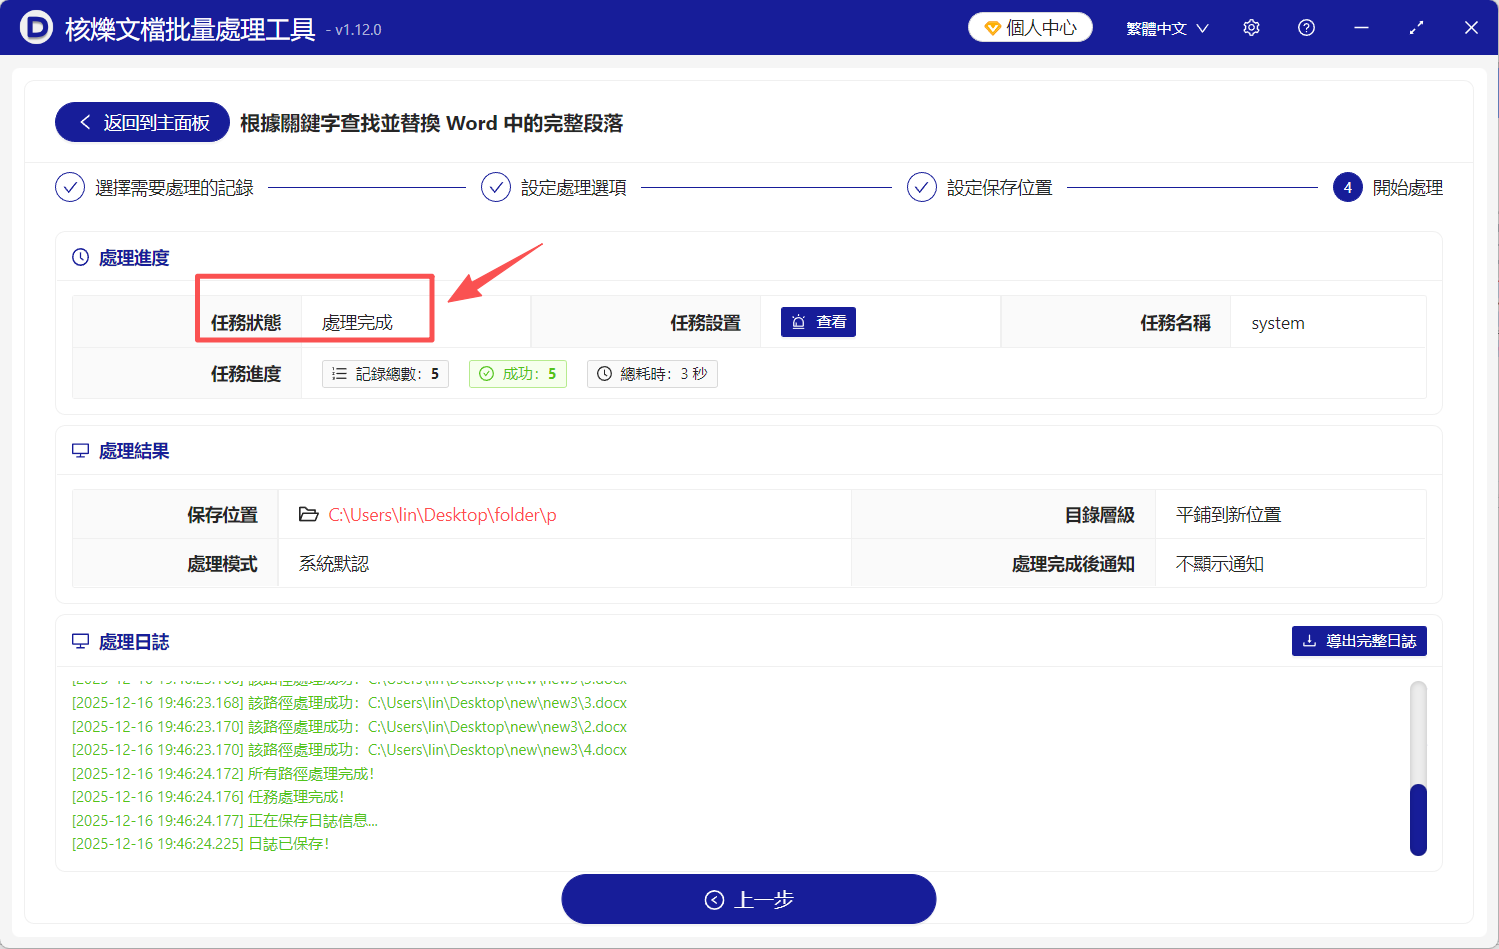The width and height of the screenshot is (1499, 949).
Task: Click the list icon on 記錄總數 badge
Action: [x=339, y=373]
